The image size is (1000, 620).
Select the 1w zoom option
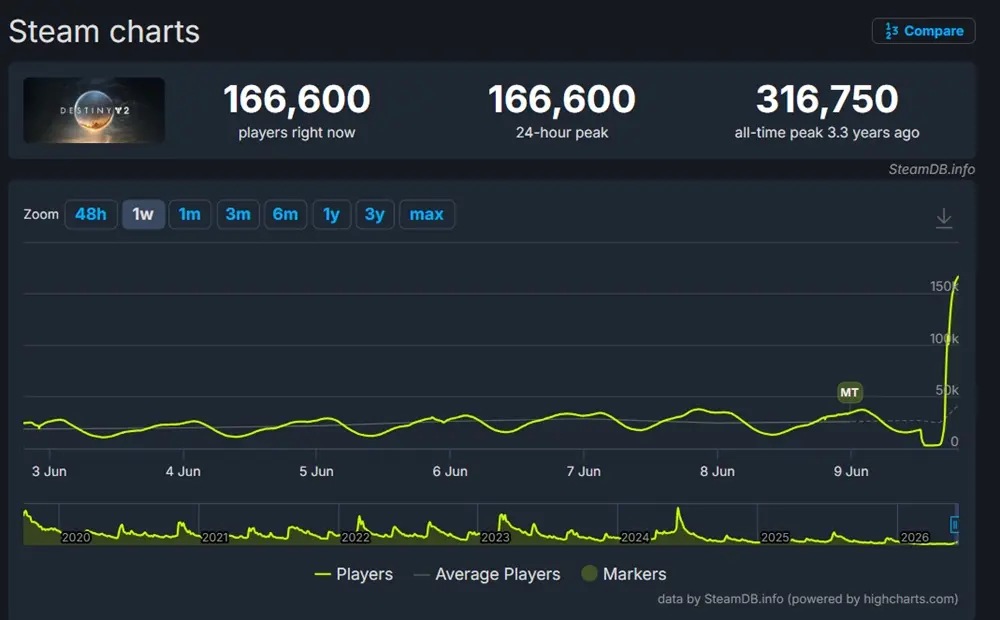click(x=143, y=214)
